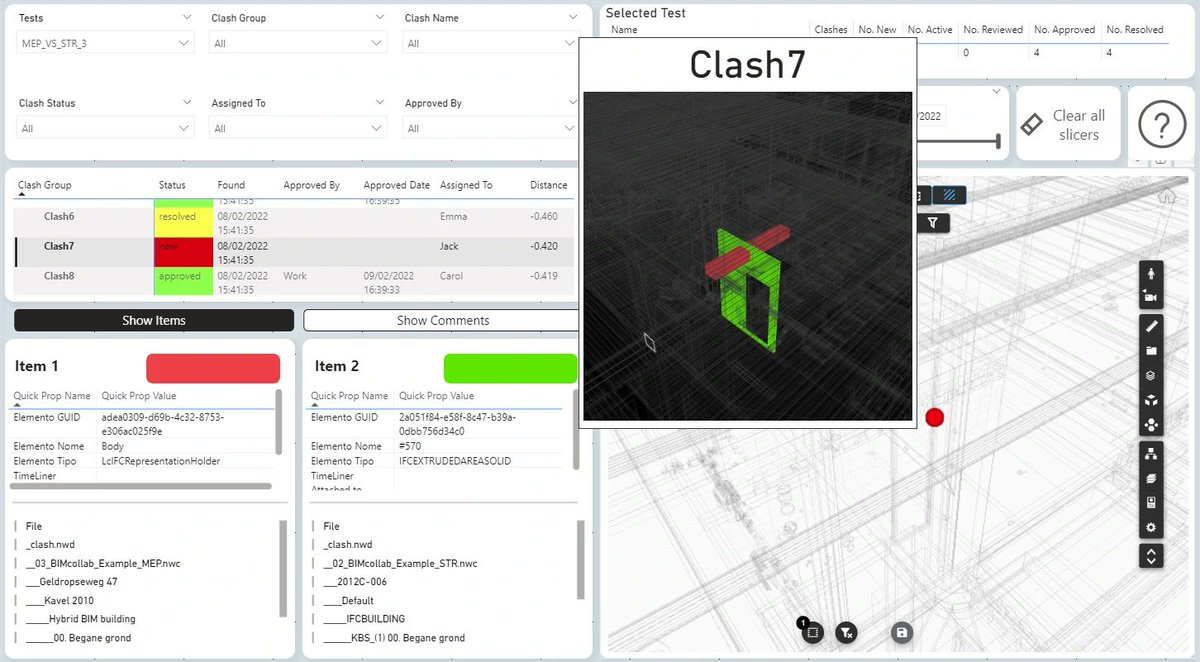Click the Show Comments button
The width and height of the screenshot is (1200, 662).
click(x=442, y=320)
